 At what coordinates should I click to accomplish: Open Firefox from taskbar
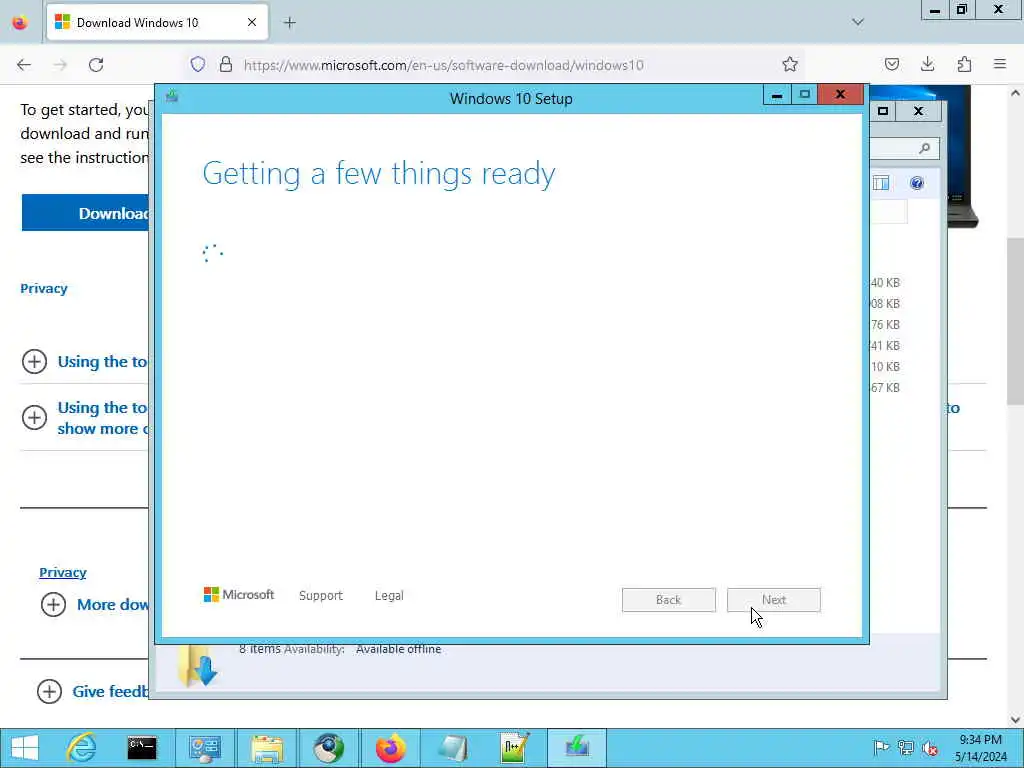pyautogui.click(x=391, y=748)
